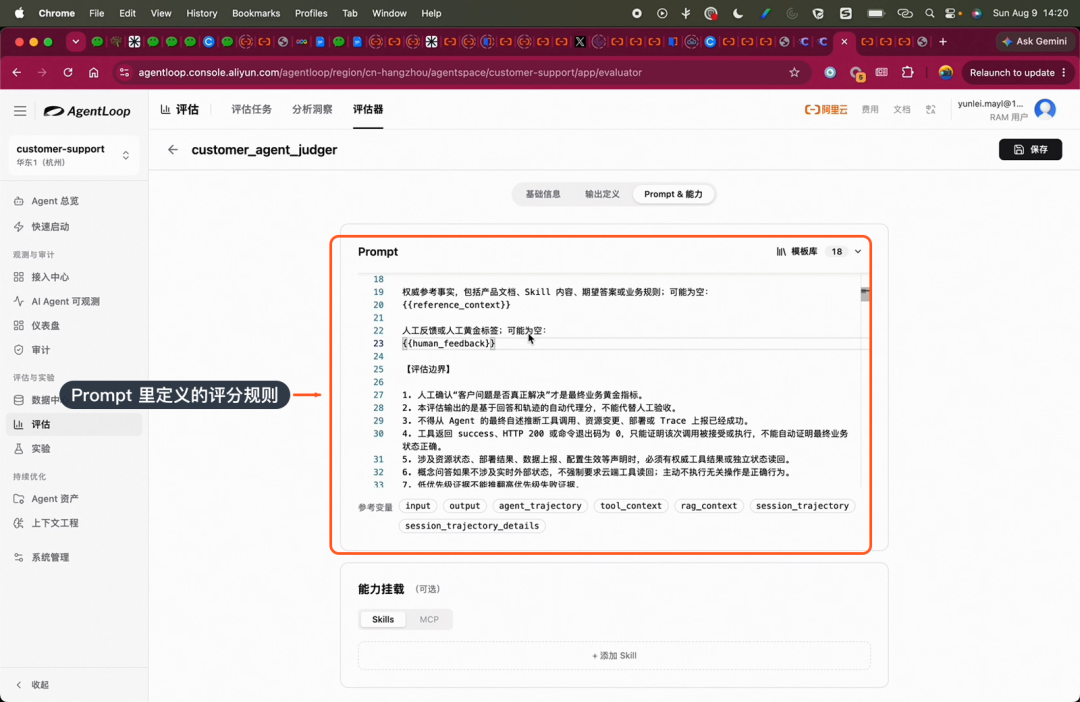Click + 添加 Skill

point(614,656)
